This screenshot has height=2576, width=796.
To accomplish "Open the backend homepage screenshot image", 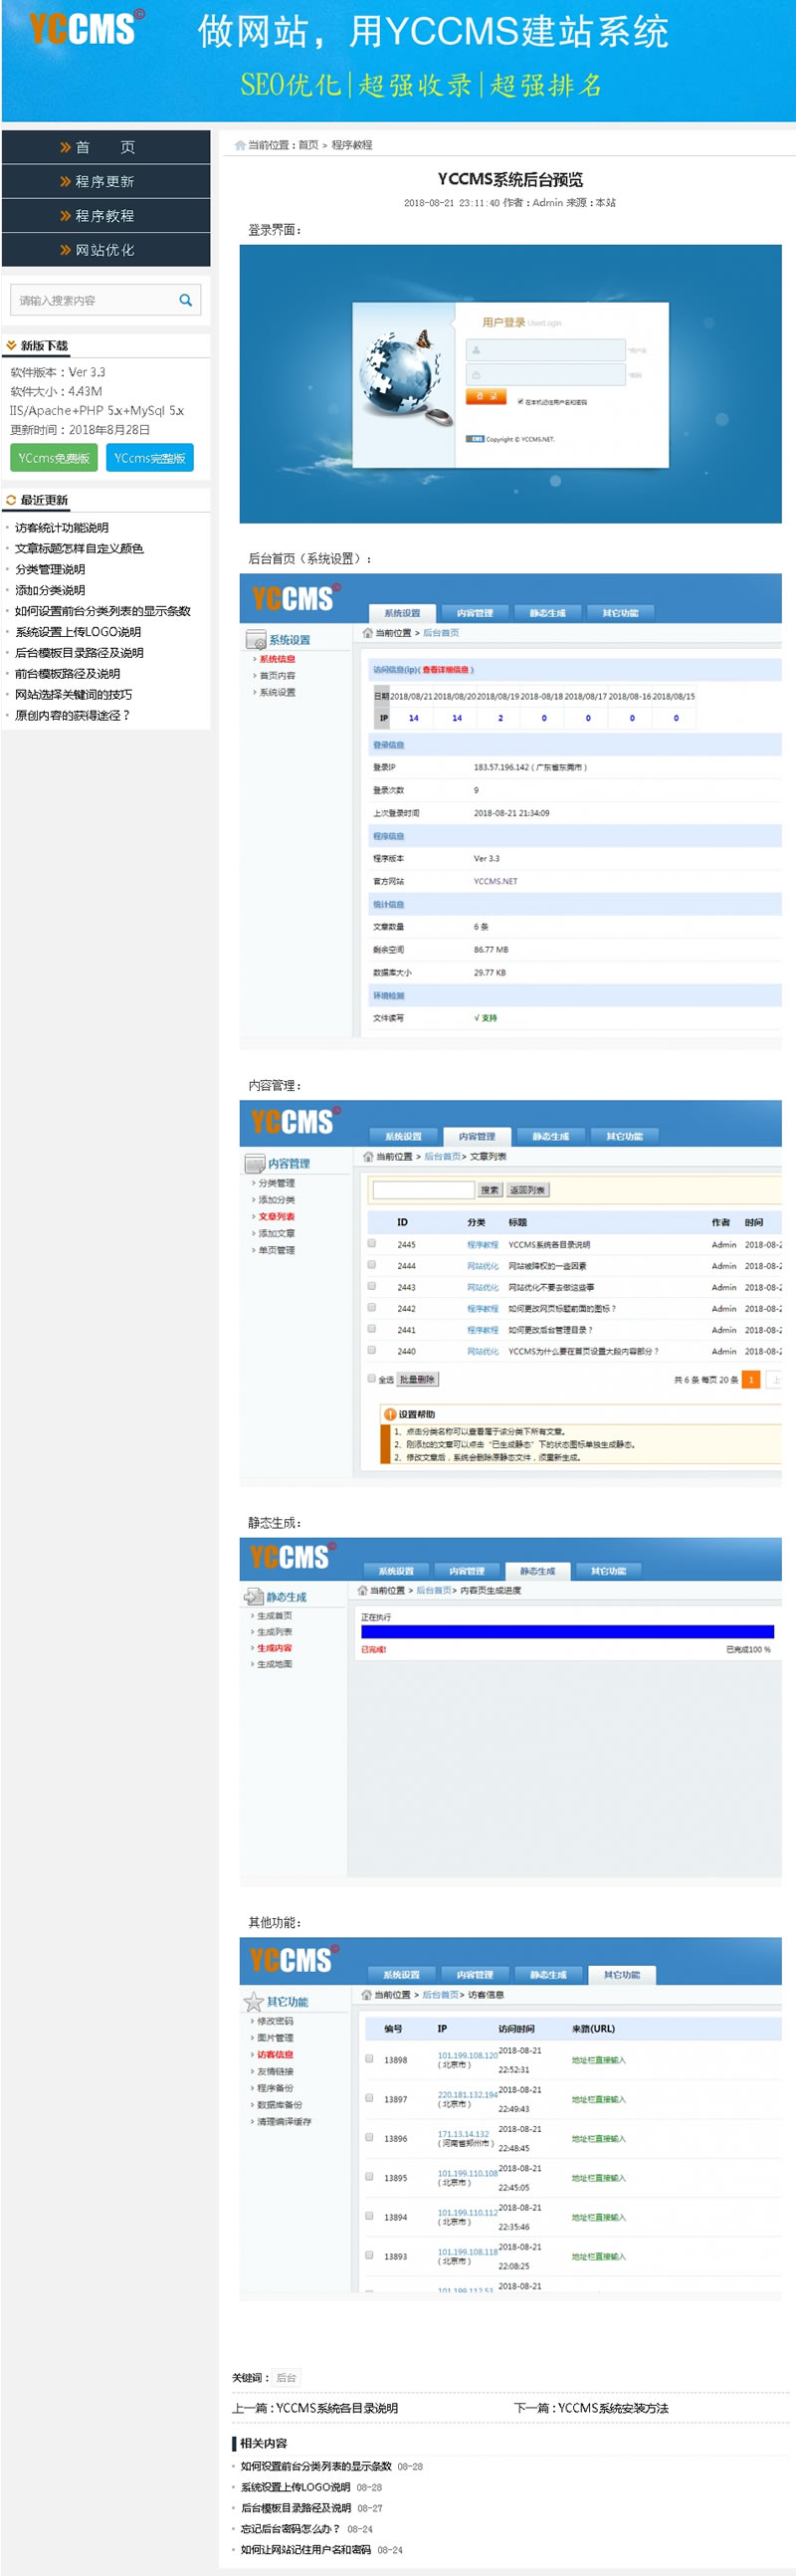I will point(510,811).
